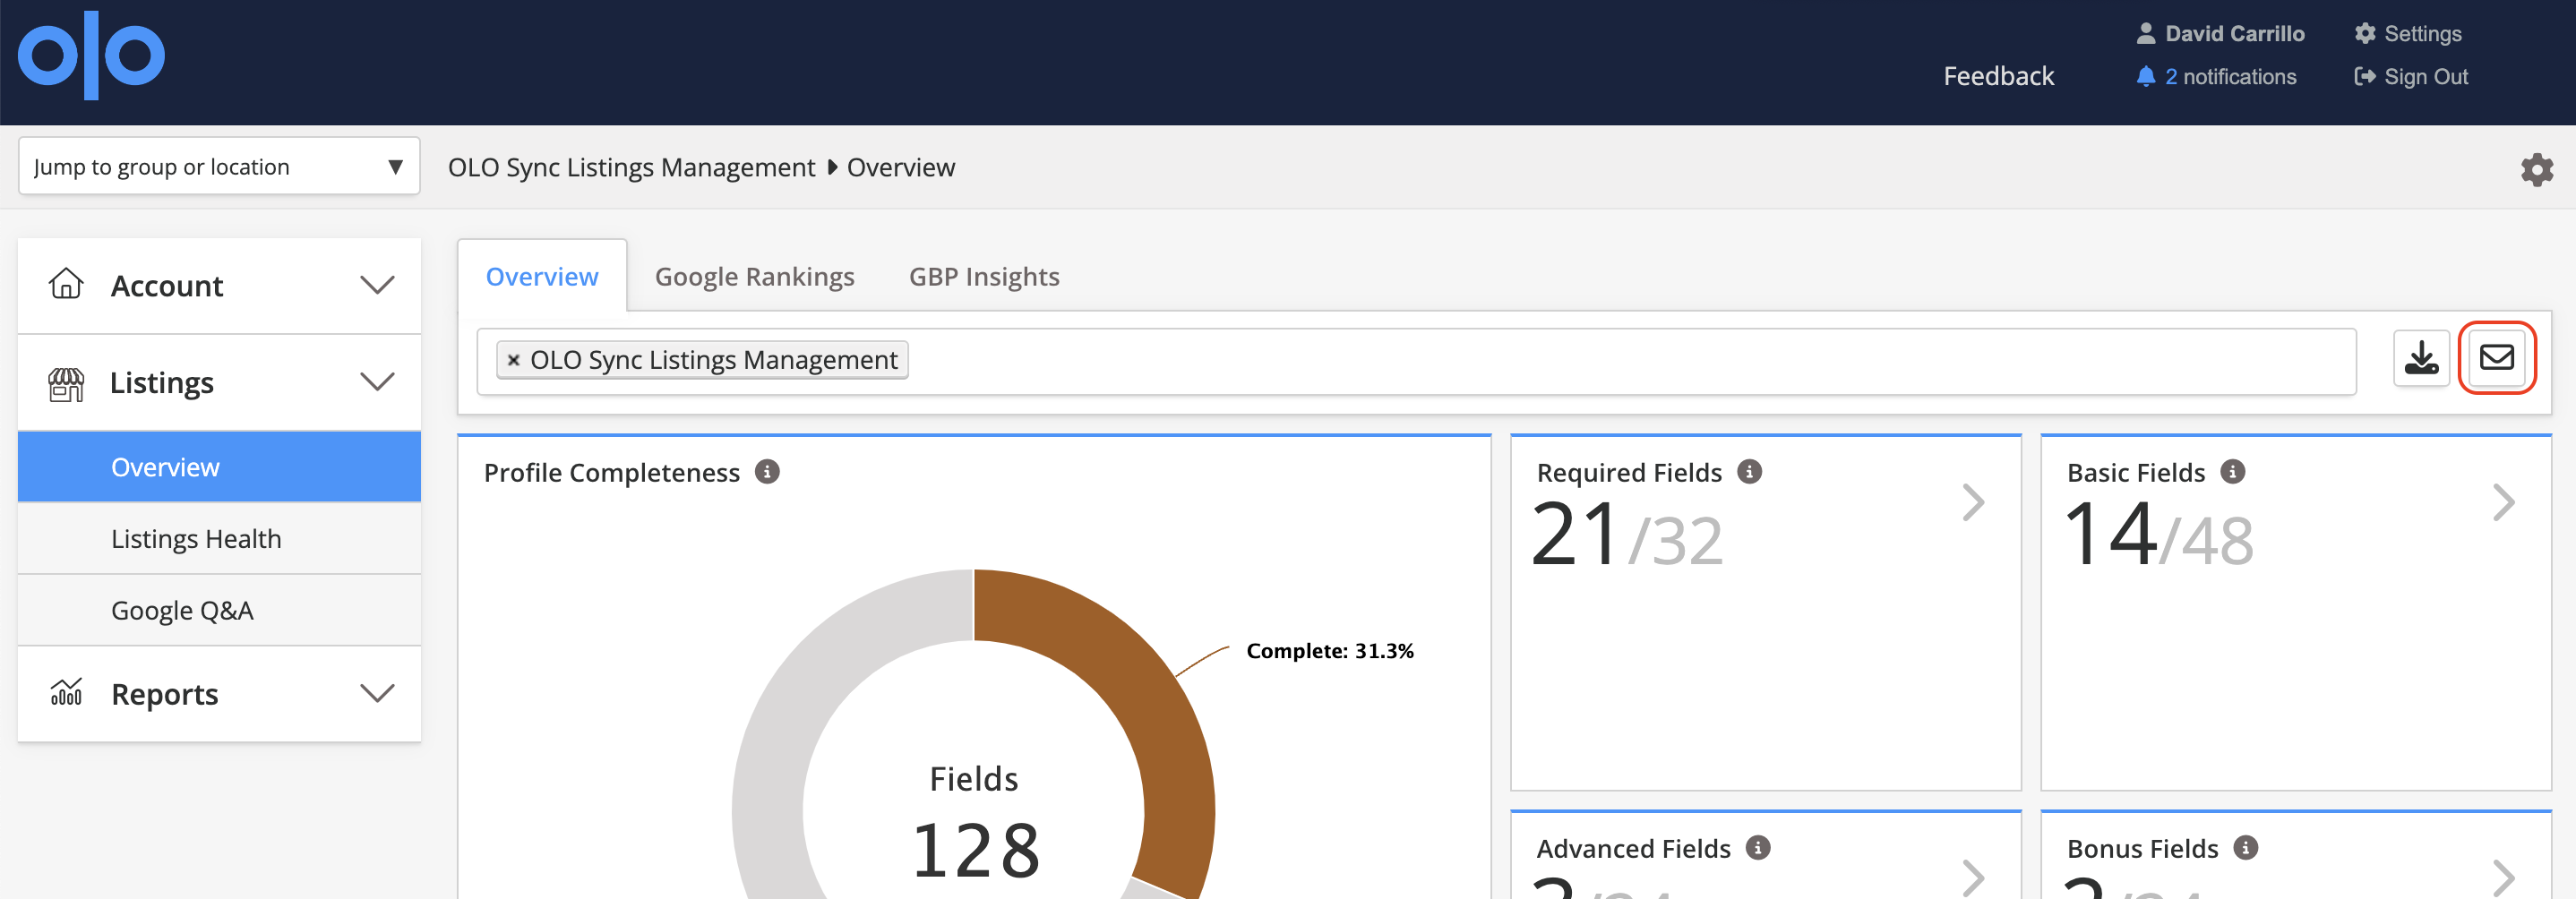Open Bonus Fields info icon
Screen dimensions: 2576x899
(2245, 847)
